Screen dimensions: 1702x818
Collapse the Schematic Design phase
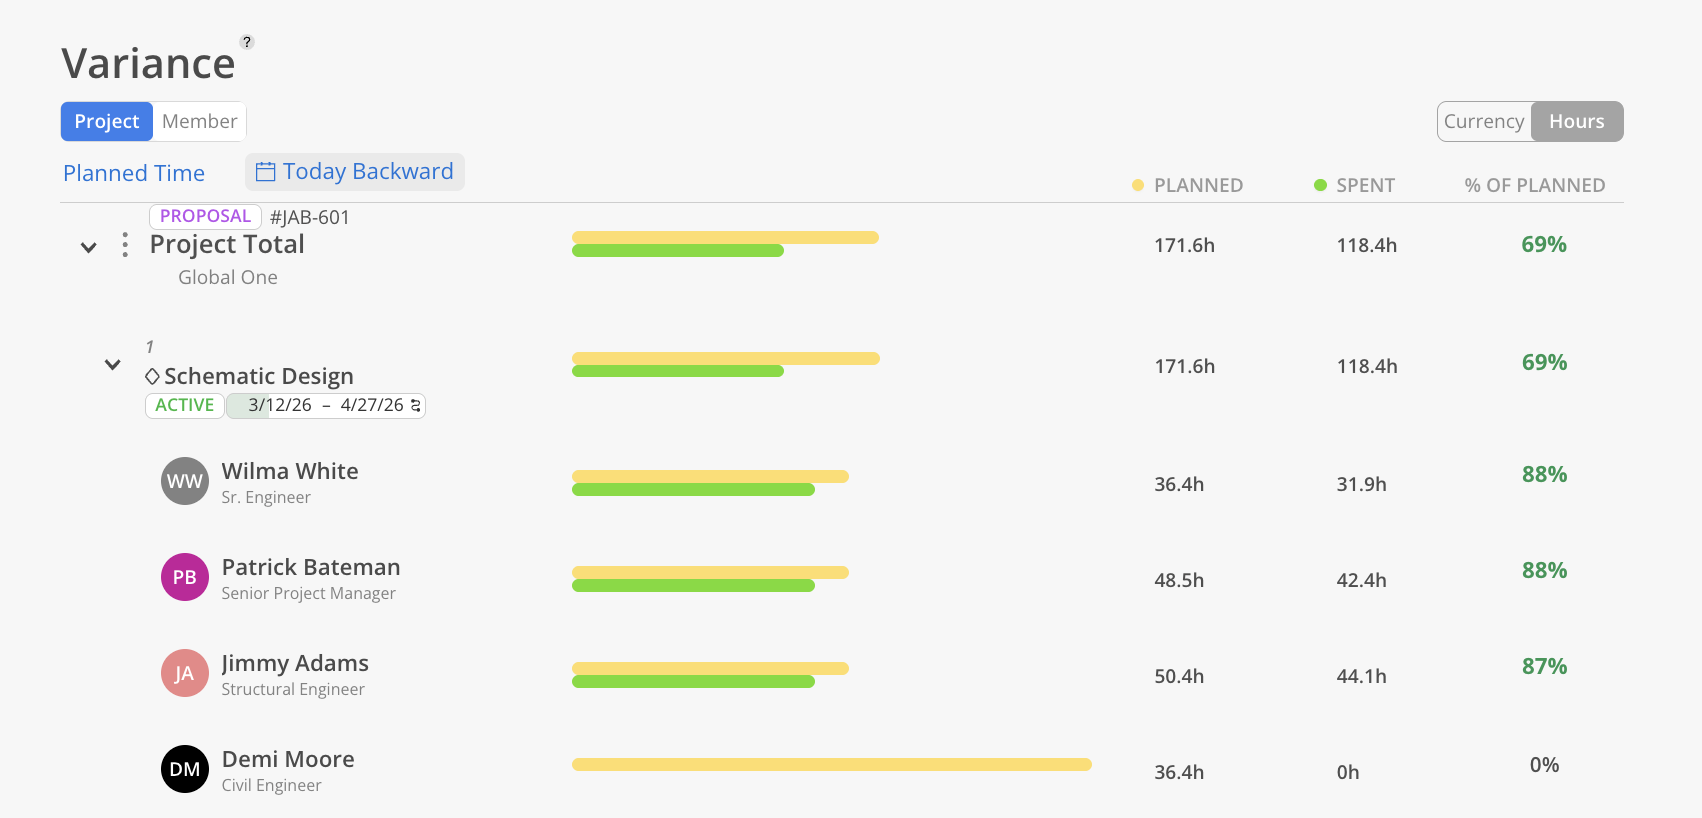click(x=113, y=365)
